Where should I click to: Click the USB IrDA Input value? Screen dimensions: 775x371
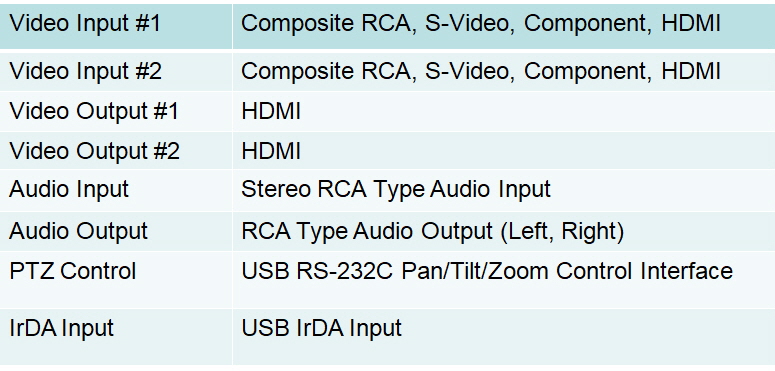tap(321, 328)
